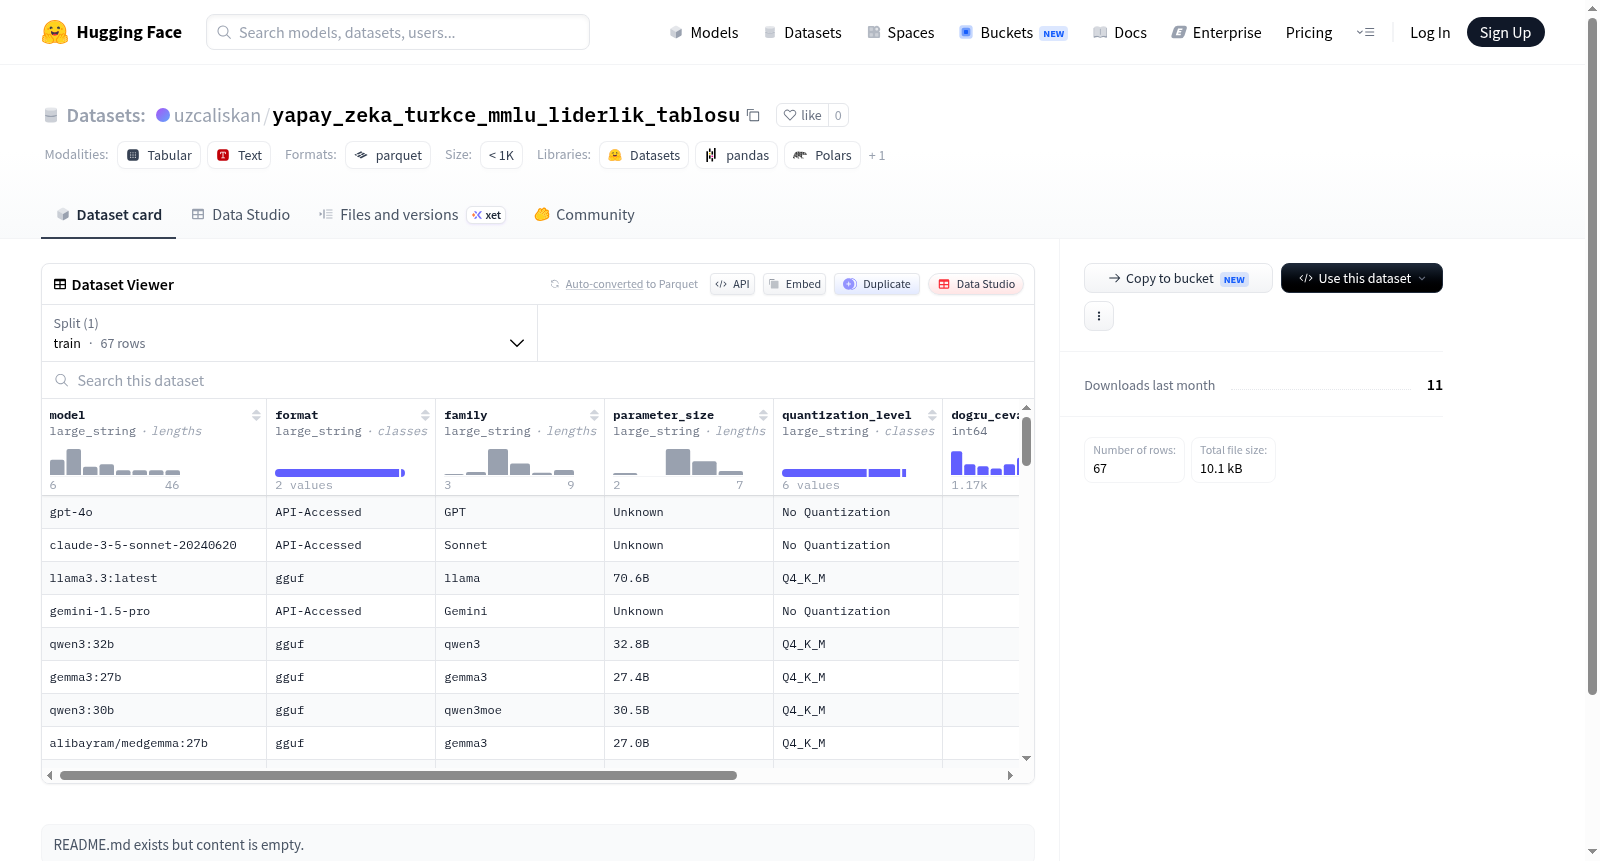Focus the Search this dataset field
Viewport: 1600px width, 861px height.
click(538, 381)
